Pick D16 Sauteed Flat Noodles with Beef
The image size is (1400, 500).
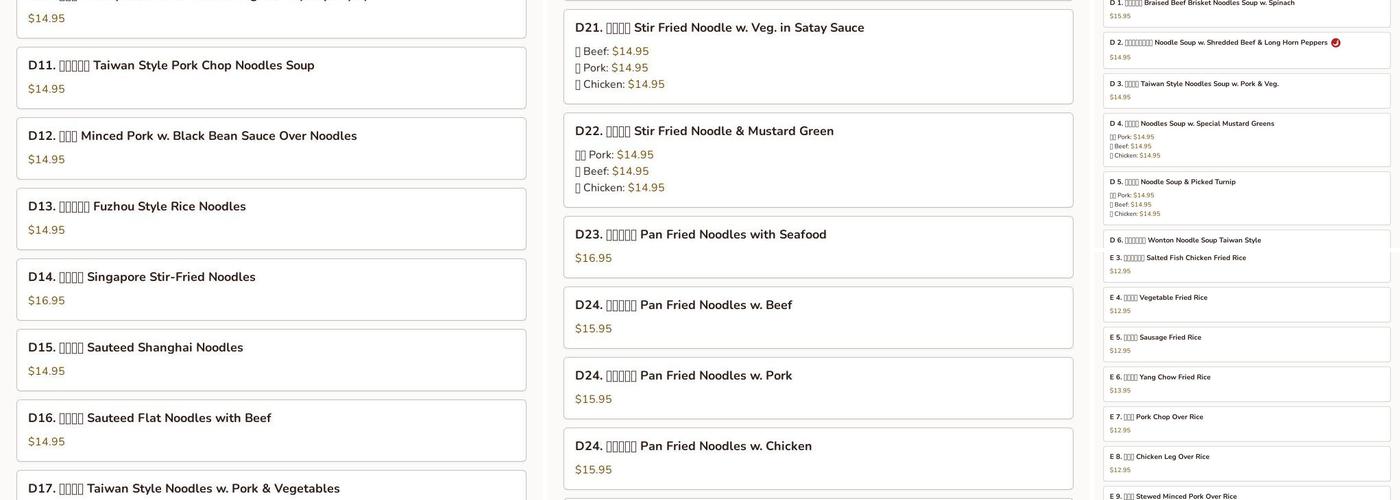tap(150, 418)
